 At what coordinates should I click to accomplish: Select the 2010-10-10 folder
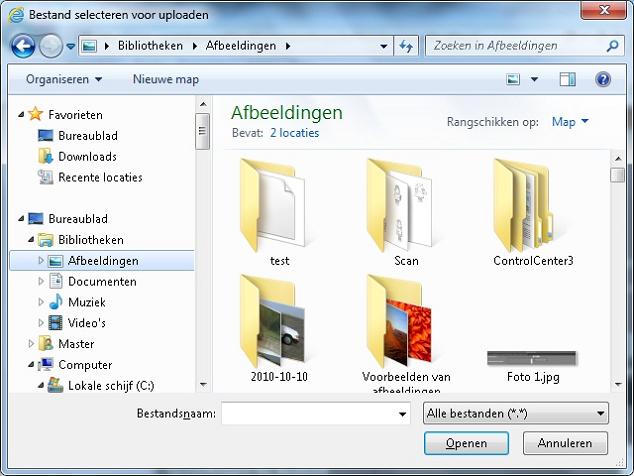[x=279, y=328]
